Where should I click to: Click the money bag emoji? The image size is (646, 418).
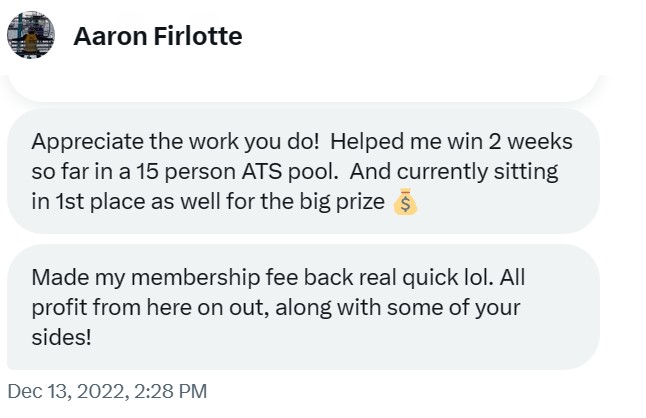[405, 203]
